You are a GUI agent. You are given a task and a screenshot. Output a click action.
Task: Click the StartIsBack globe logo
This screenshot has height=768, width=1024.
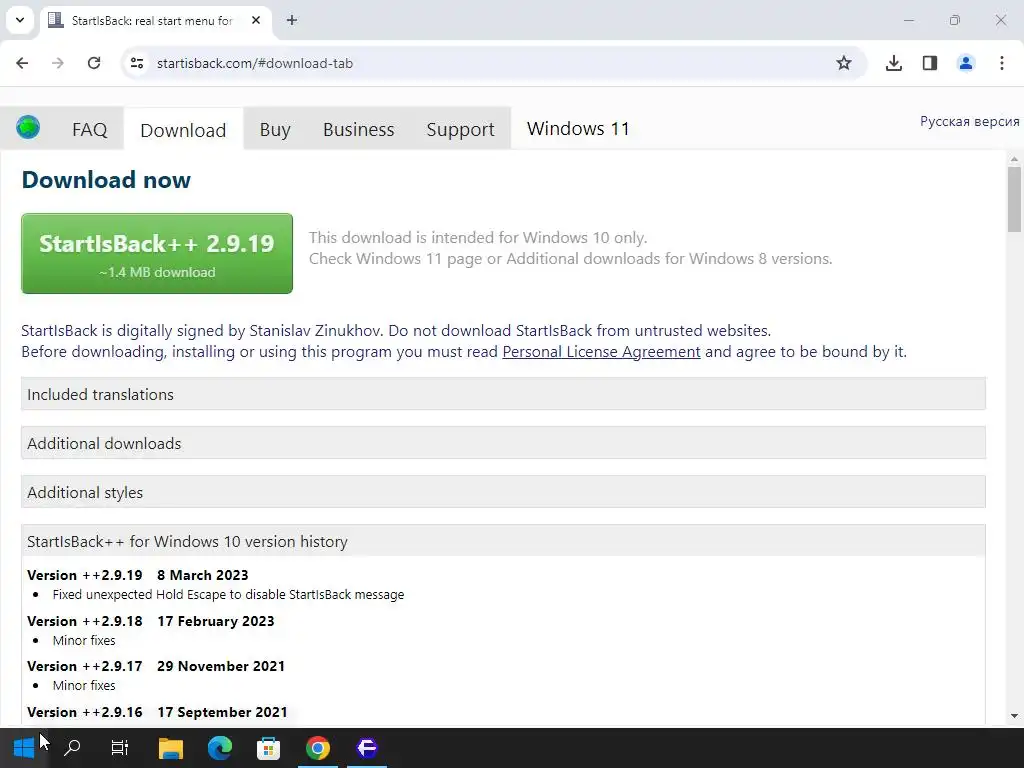[x=28, y=127]
